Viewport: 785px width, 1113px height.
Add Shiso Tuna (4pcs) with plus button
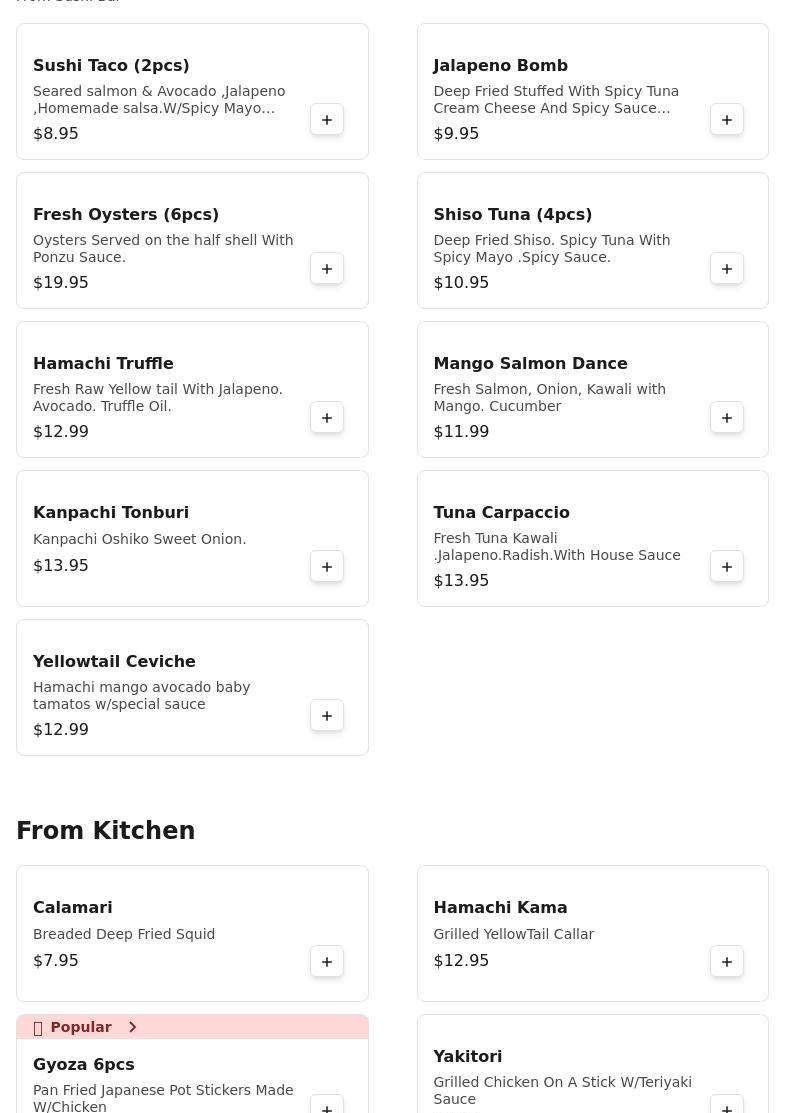point(727,269)
